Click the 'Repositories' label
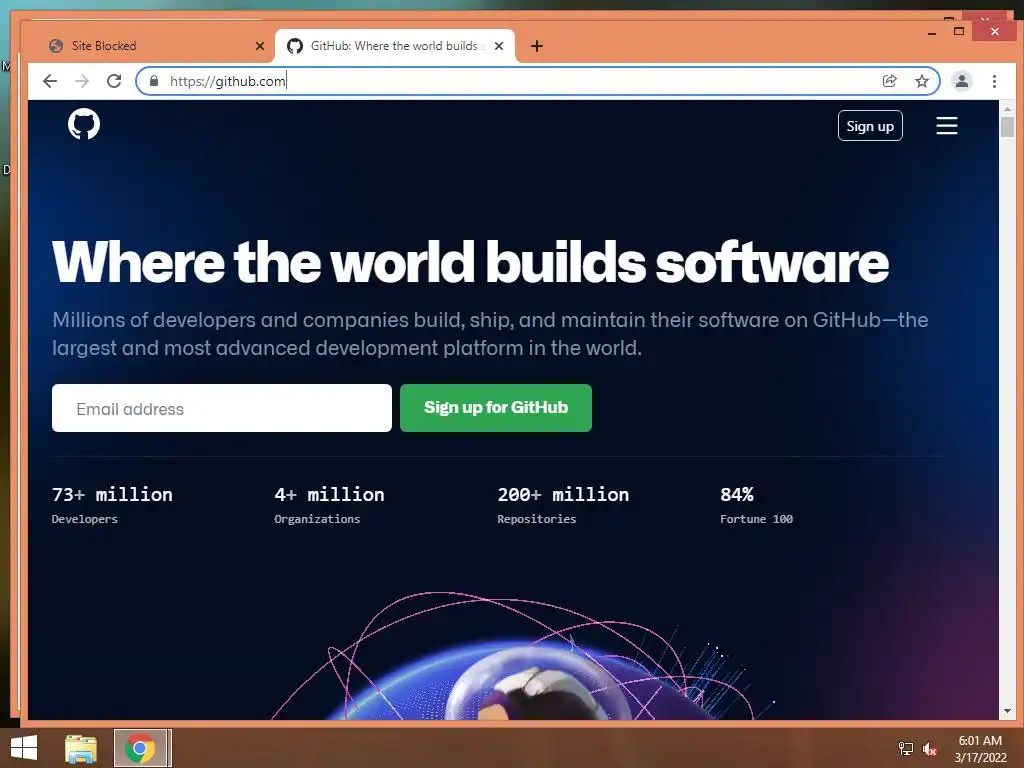This screenshot has height=768, width=1024. coord(536,519)
